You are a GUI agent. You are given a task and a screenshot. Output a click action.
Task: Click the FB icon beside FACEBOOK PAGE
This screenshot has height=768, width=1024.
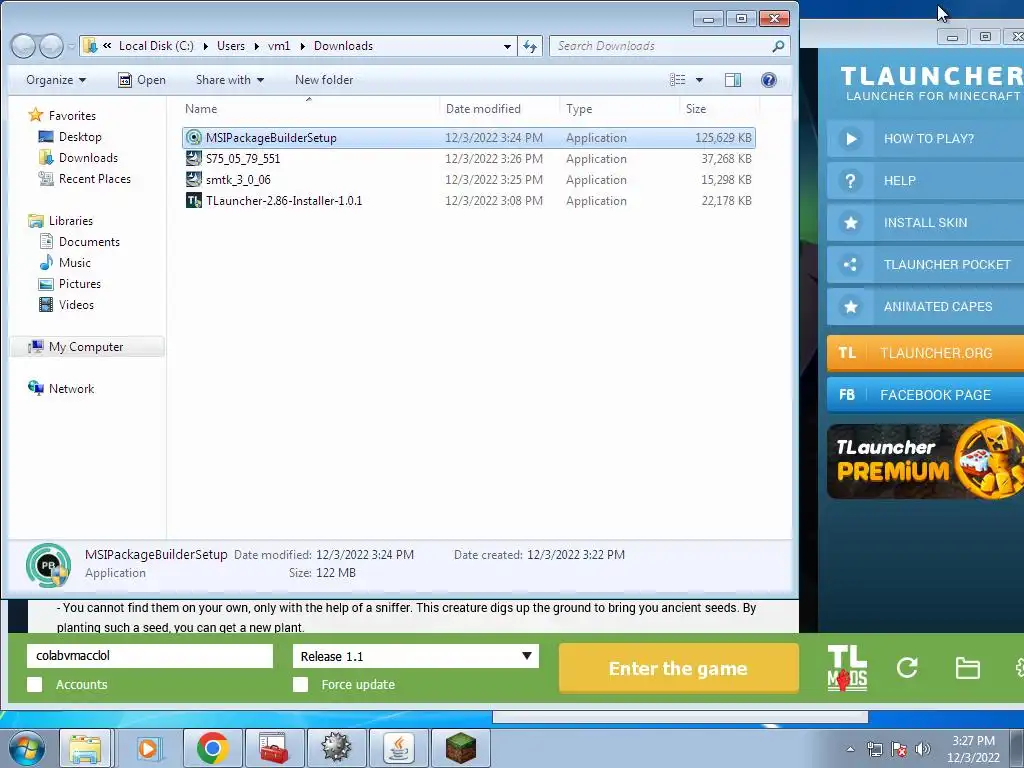[847, 394]
